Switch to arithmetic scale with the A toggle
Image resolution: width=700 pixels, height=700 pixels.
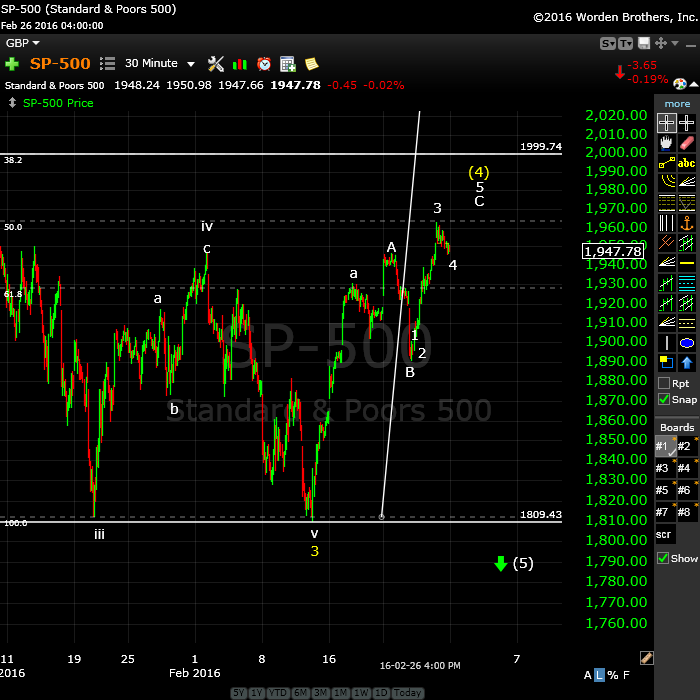[x=588, y=675]
